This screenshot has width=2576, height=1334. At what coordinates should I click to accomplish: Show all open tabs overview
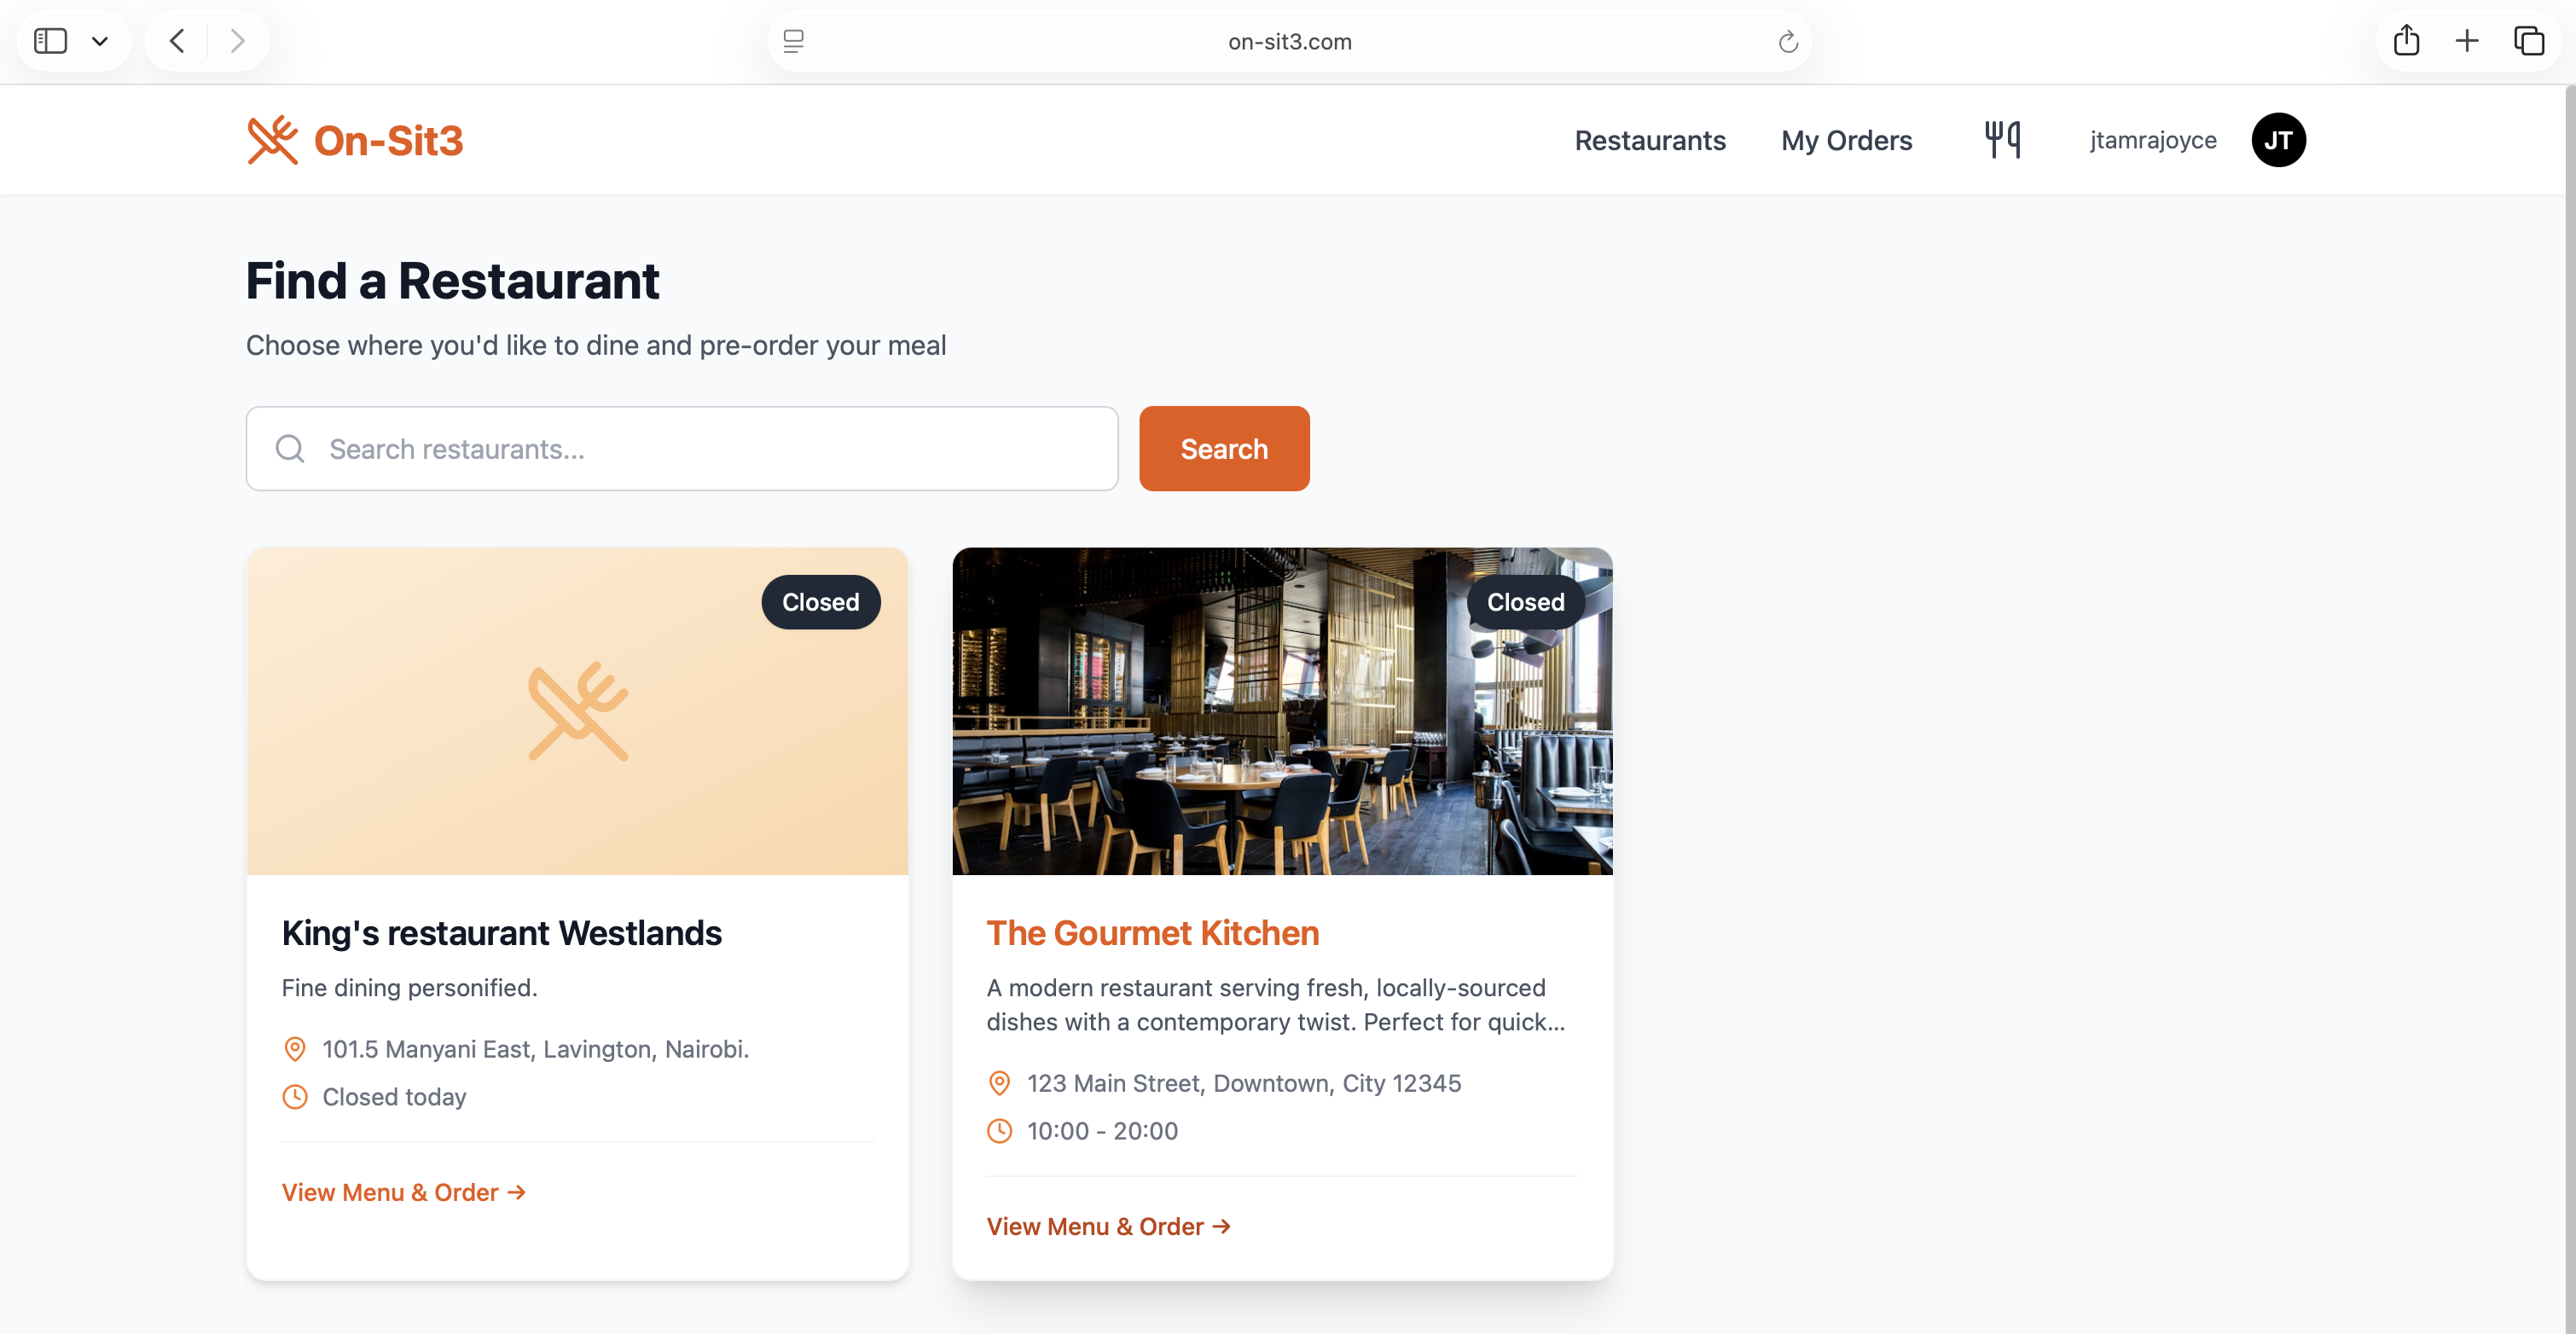2531,40
